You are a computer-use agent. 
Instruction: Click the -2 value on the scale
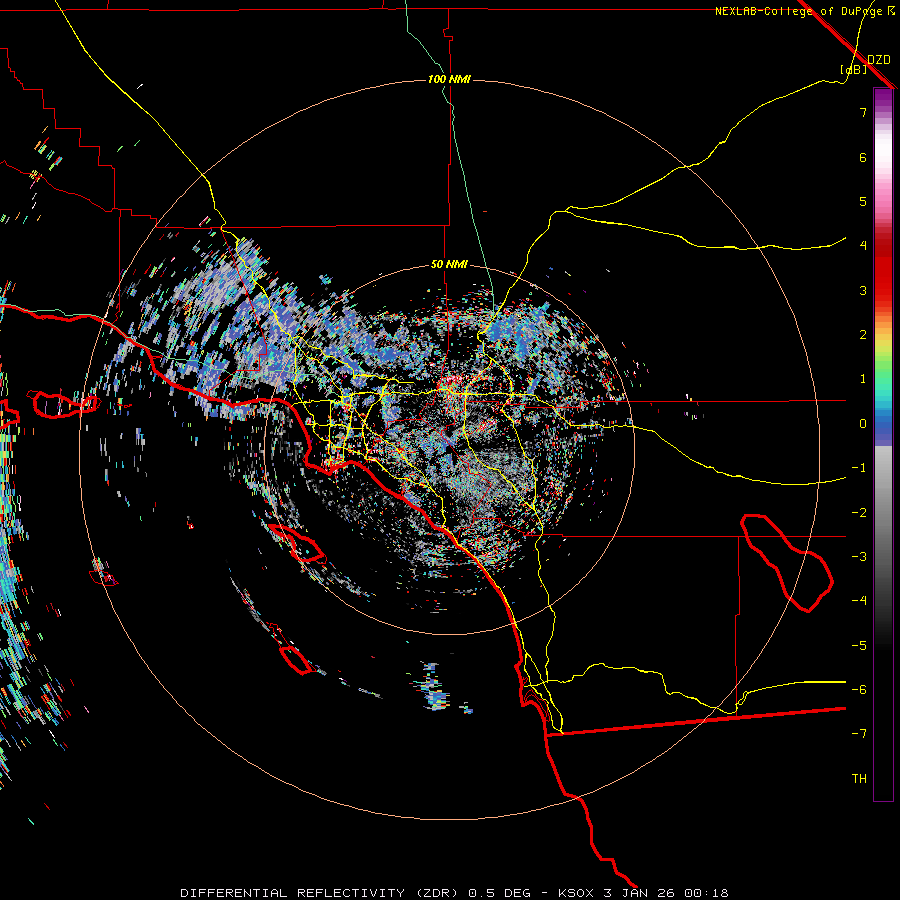(x=859, y=513)
